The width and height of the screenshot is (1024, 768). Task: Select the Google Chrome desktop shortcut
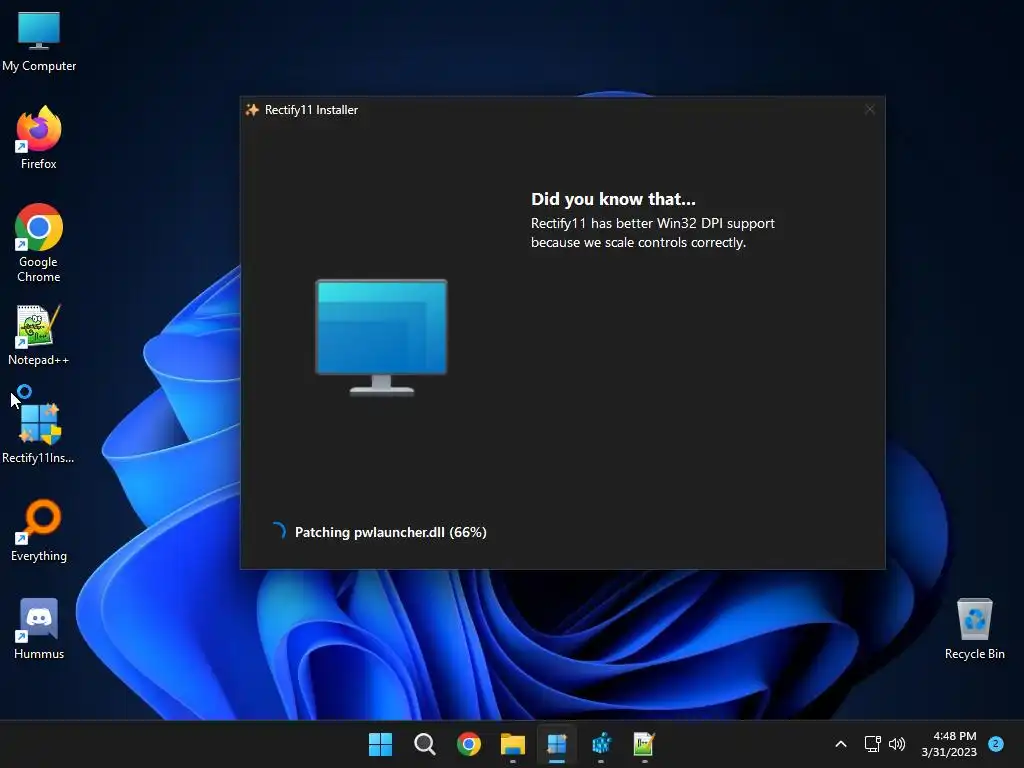(39, 243)
